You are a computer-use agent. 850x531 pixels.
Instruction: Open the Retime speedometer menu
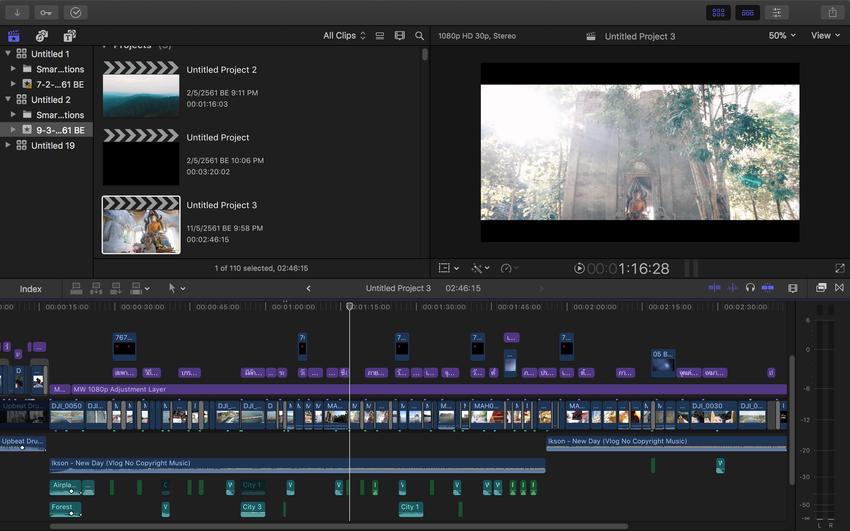[x=509, y=268]
